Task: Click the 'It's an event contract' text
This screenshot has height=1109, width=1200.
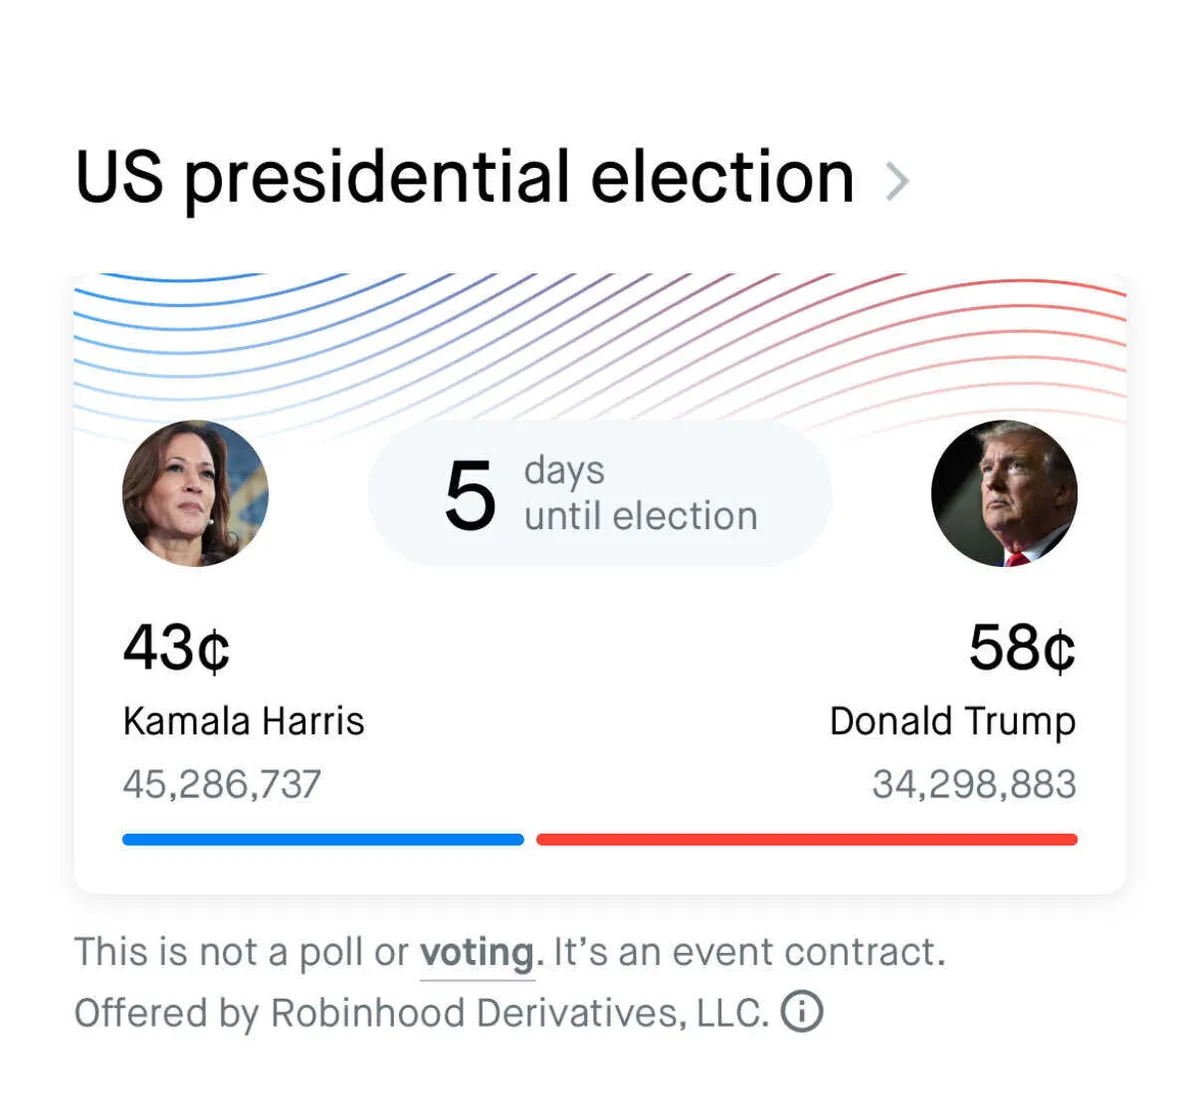Action: [748, 952]
